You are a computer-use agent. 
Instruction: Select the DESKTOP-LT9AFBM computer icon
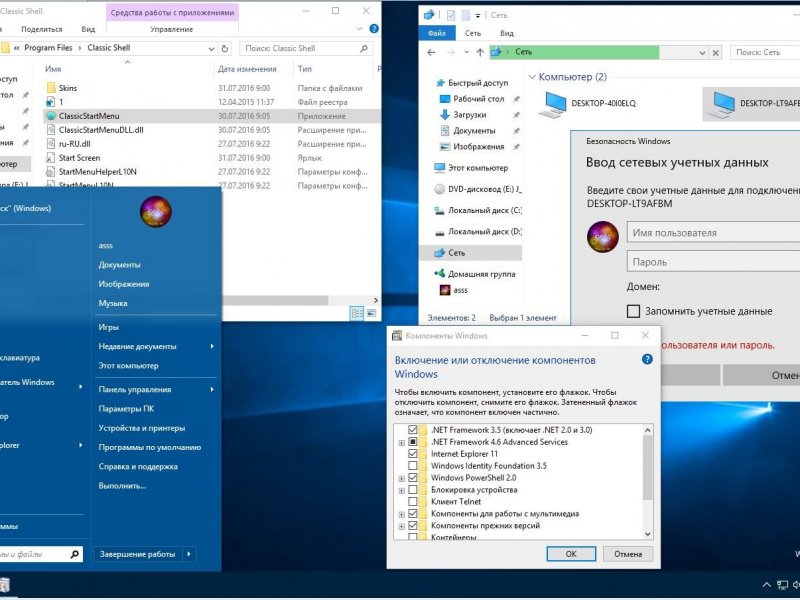721,105
